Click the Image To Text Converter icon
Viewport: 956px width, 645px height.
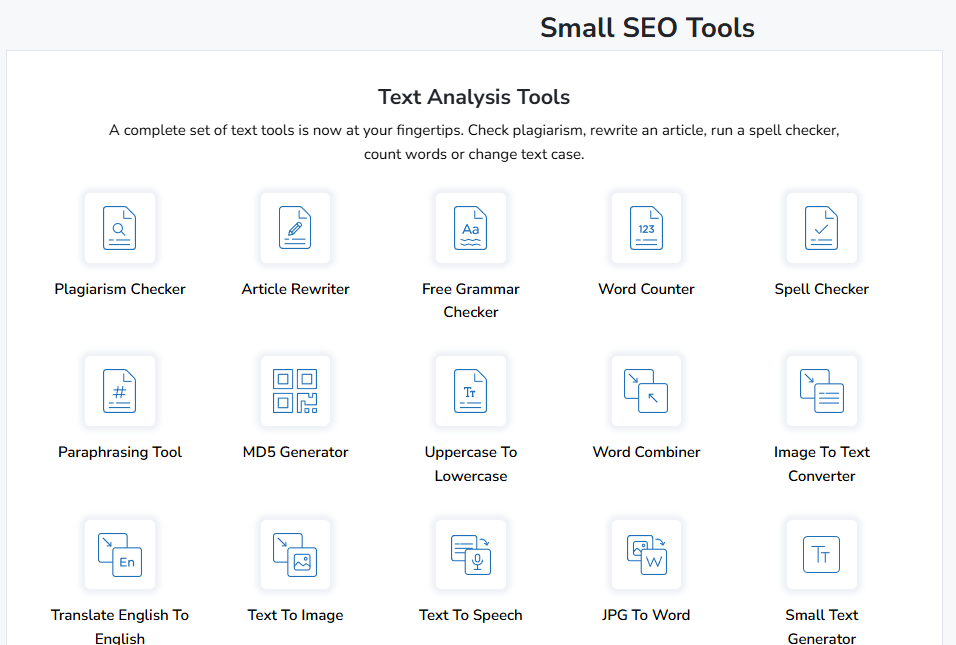pos(822,391)
